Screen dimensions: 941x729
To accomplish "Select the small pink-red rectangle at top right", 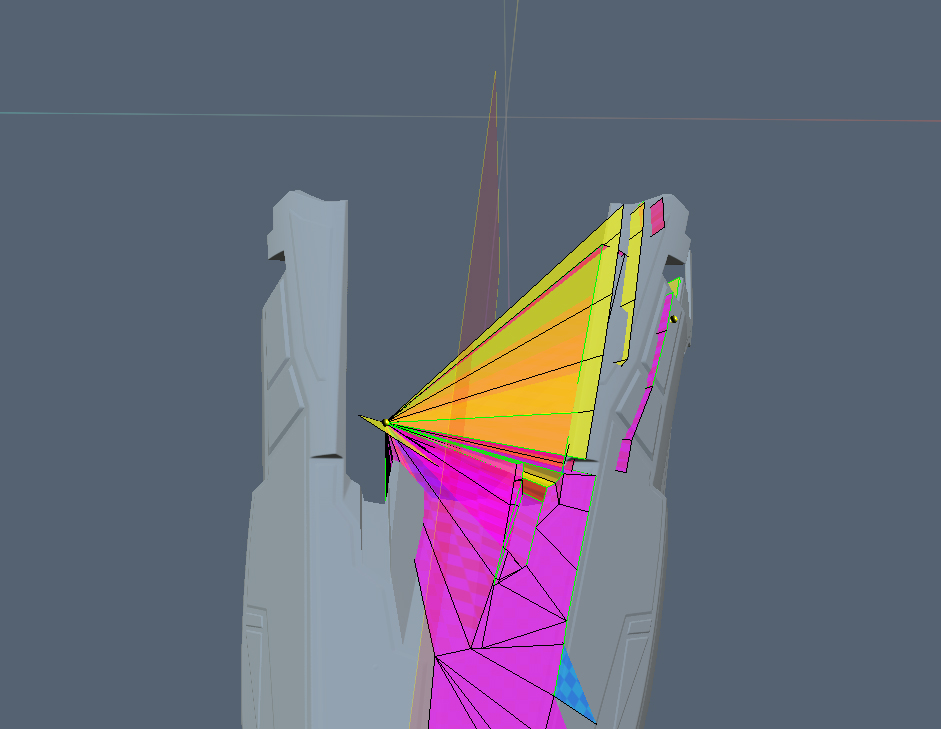I will (x=657, y=216).
